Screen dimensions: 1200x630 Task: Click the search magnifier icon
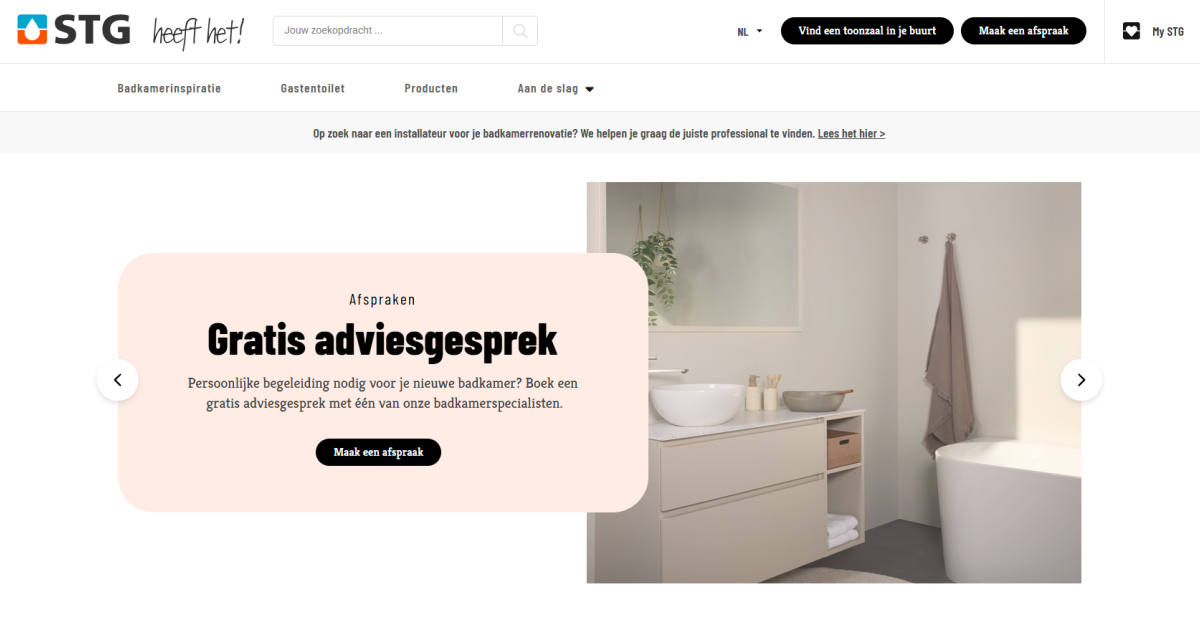click(x=520, y=31)
